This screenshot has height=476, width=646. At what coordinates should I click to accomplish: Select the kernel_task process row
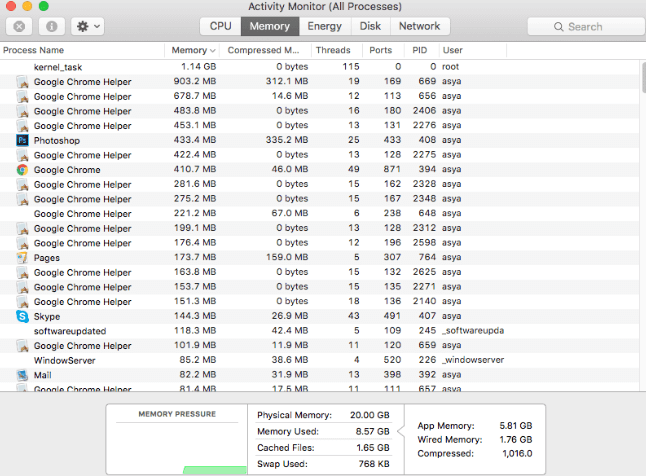319,67
